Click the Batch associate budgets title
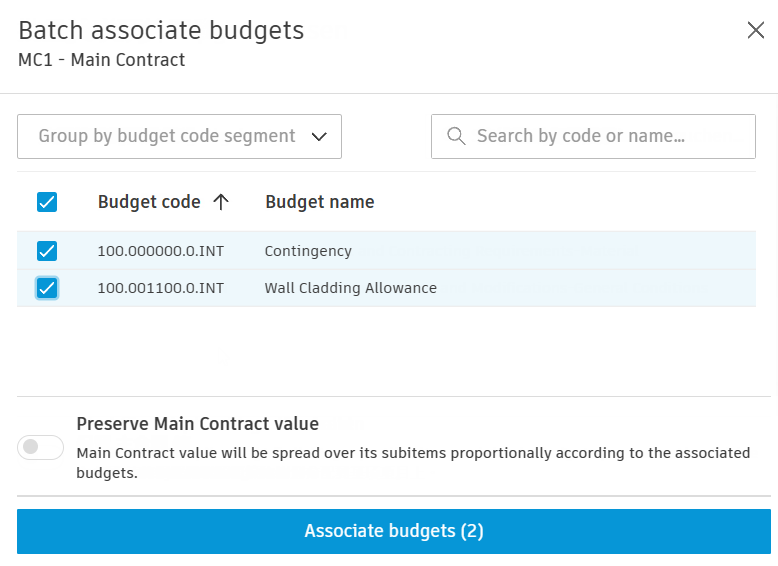 (x=161, y=30)
